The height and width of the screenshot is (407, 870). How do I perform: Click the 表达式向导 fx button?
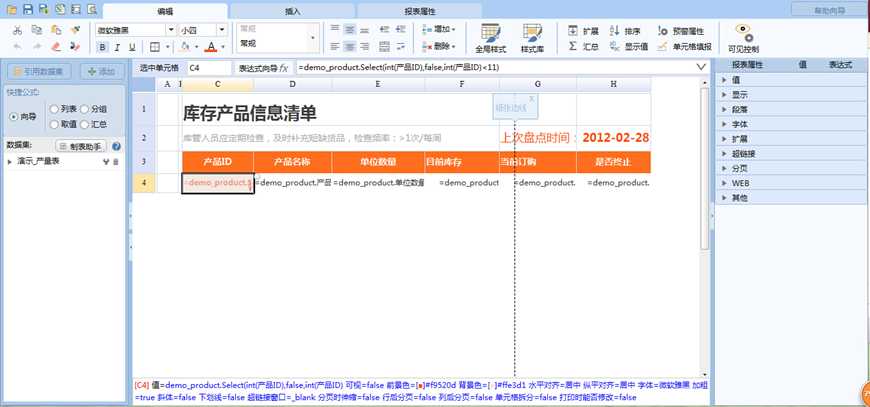(264, 68)
